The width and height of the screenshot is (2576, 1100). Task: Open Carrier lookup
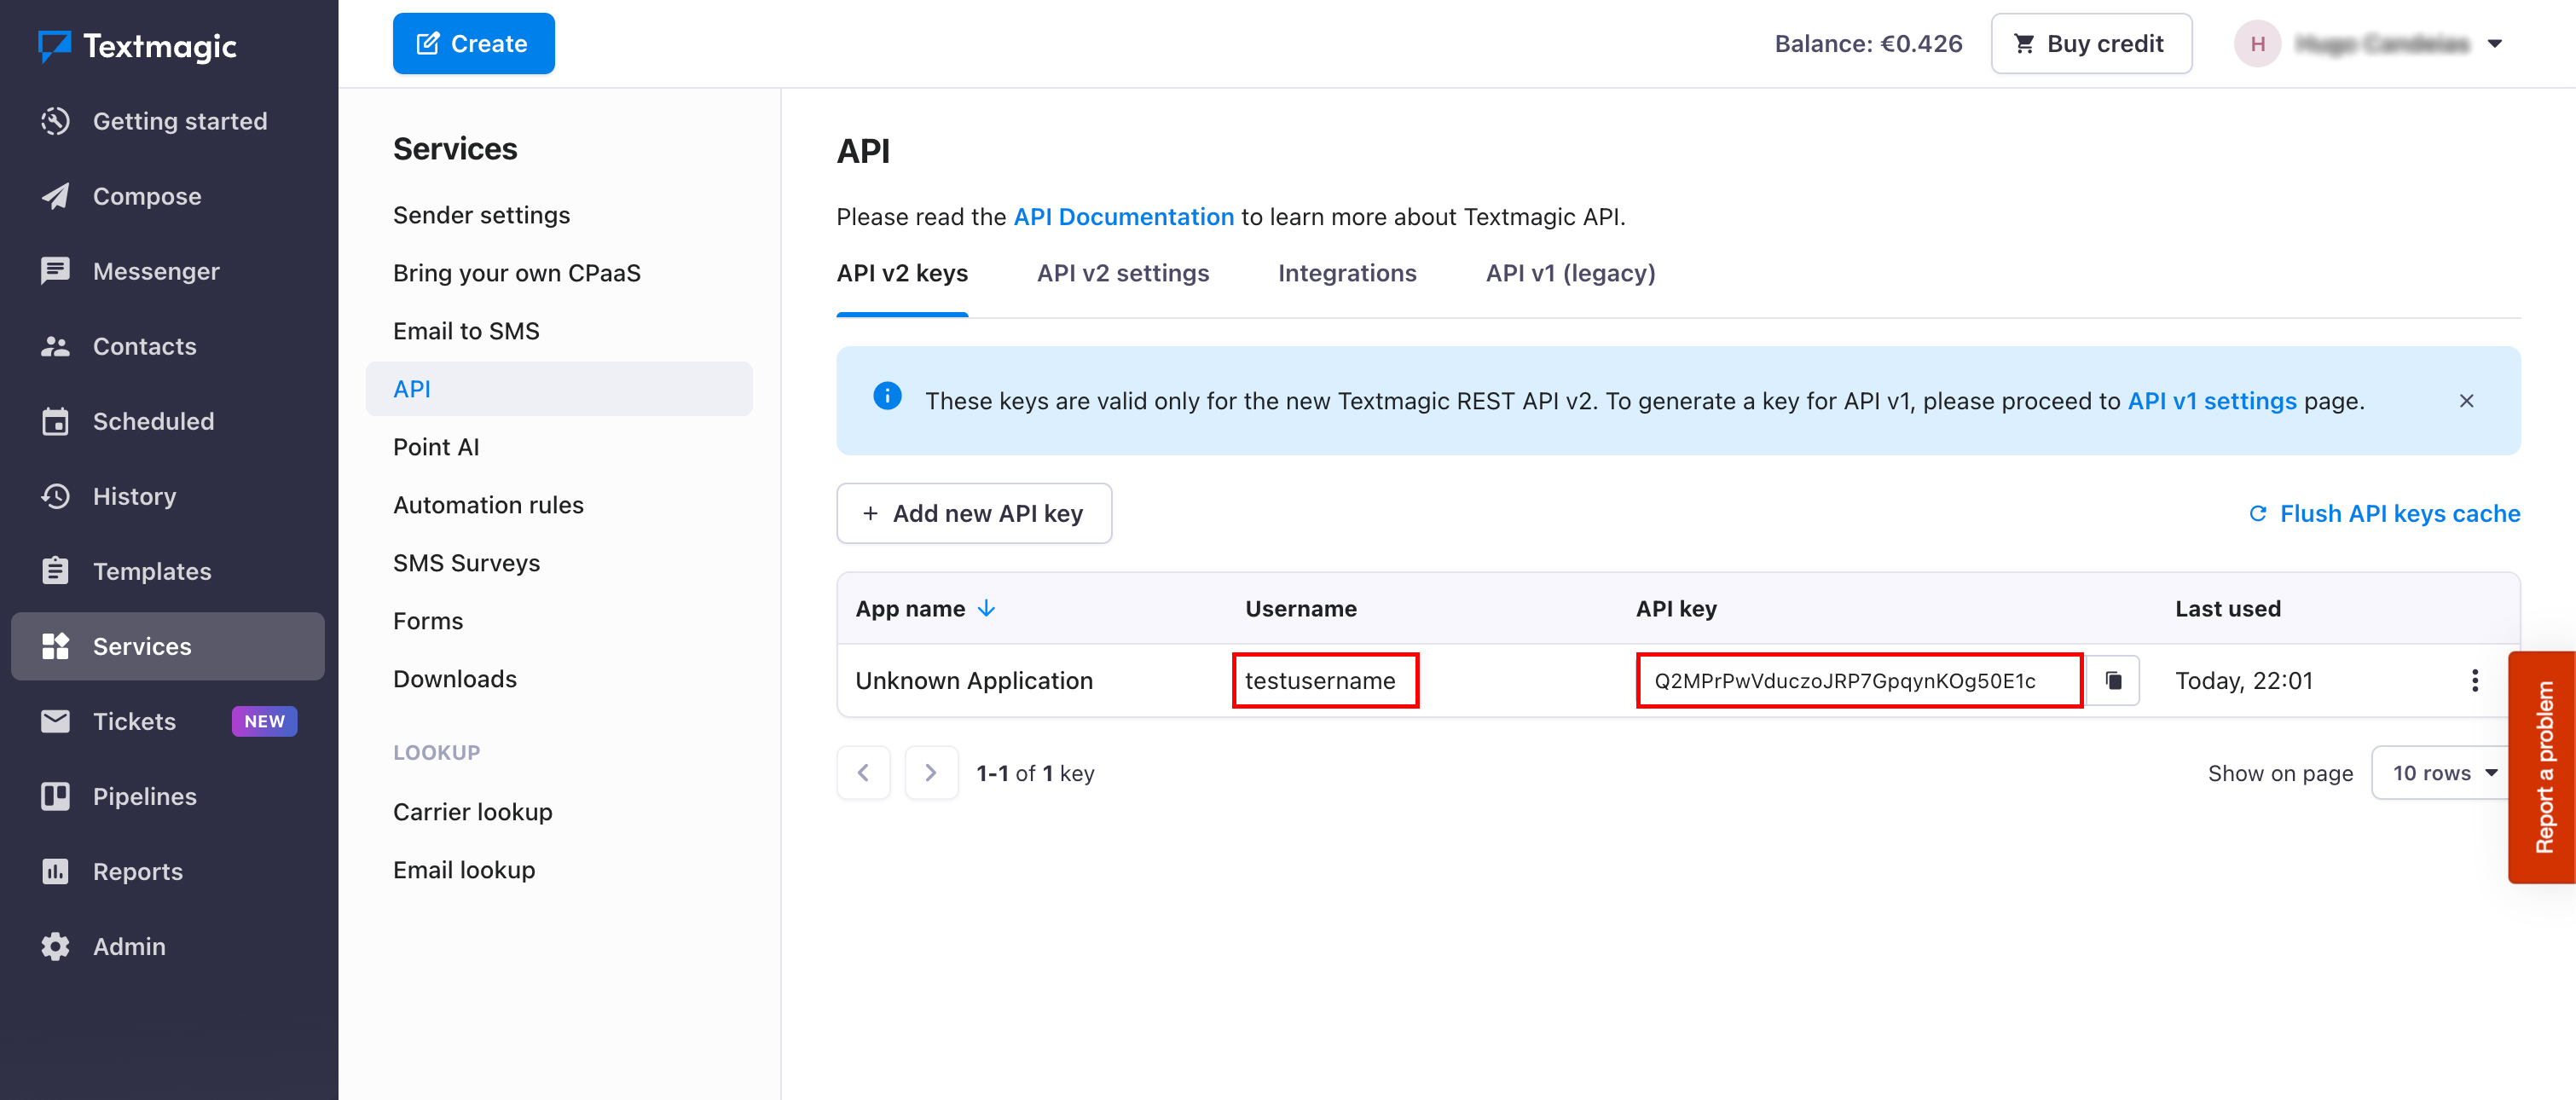tap(559, 812)
